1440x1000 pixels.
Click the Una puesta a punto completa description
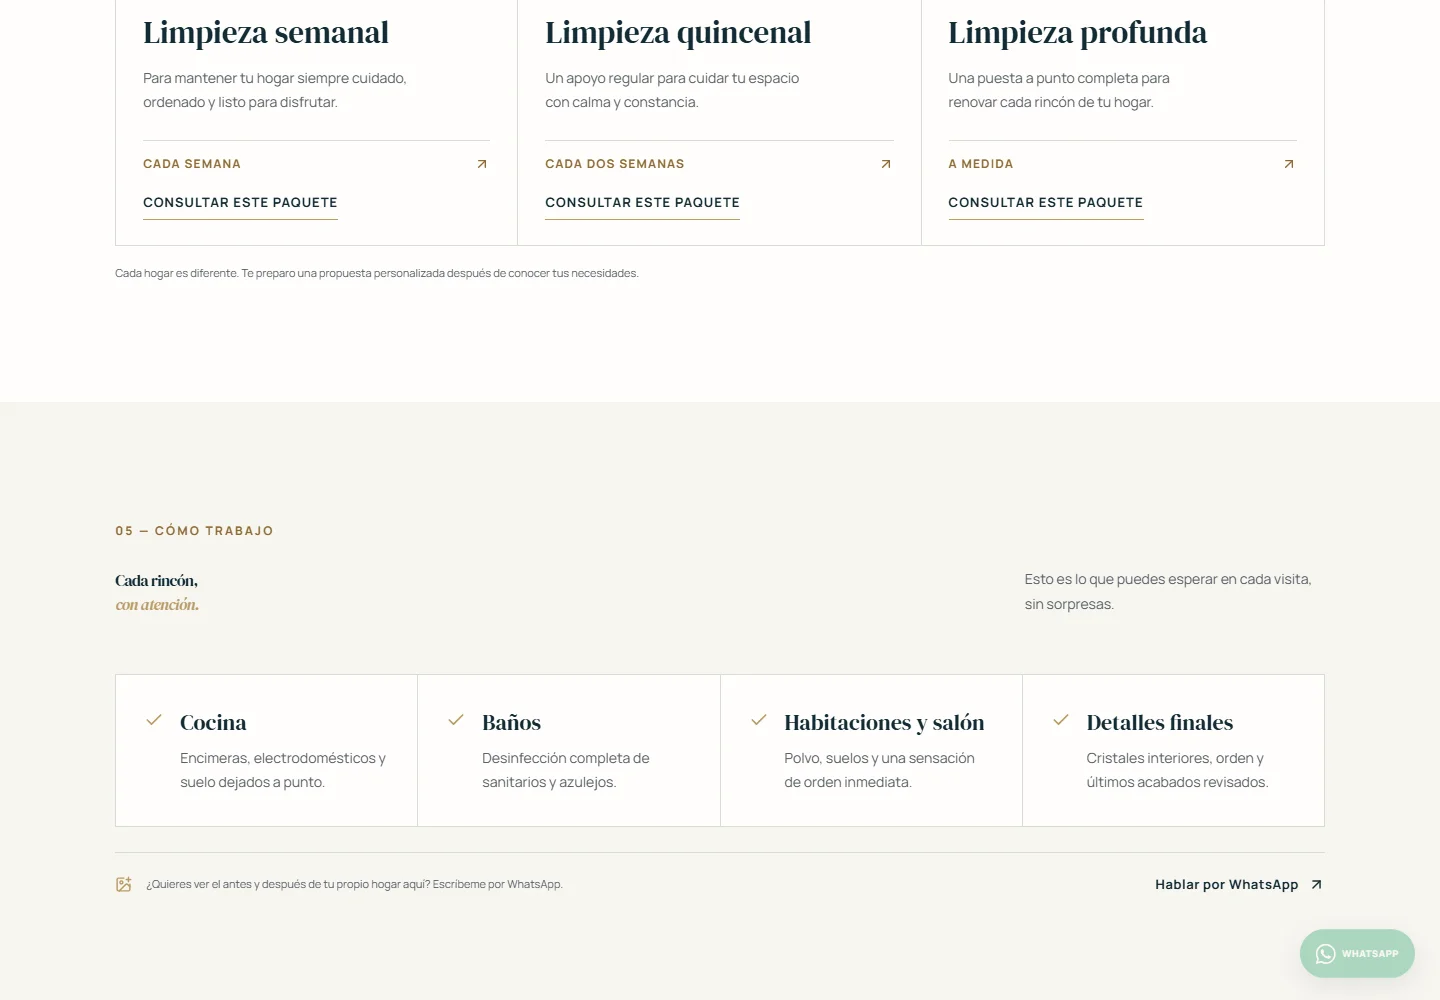(x=1059, y=90)
